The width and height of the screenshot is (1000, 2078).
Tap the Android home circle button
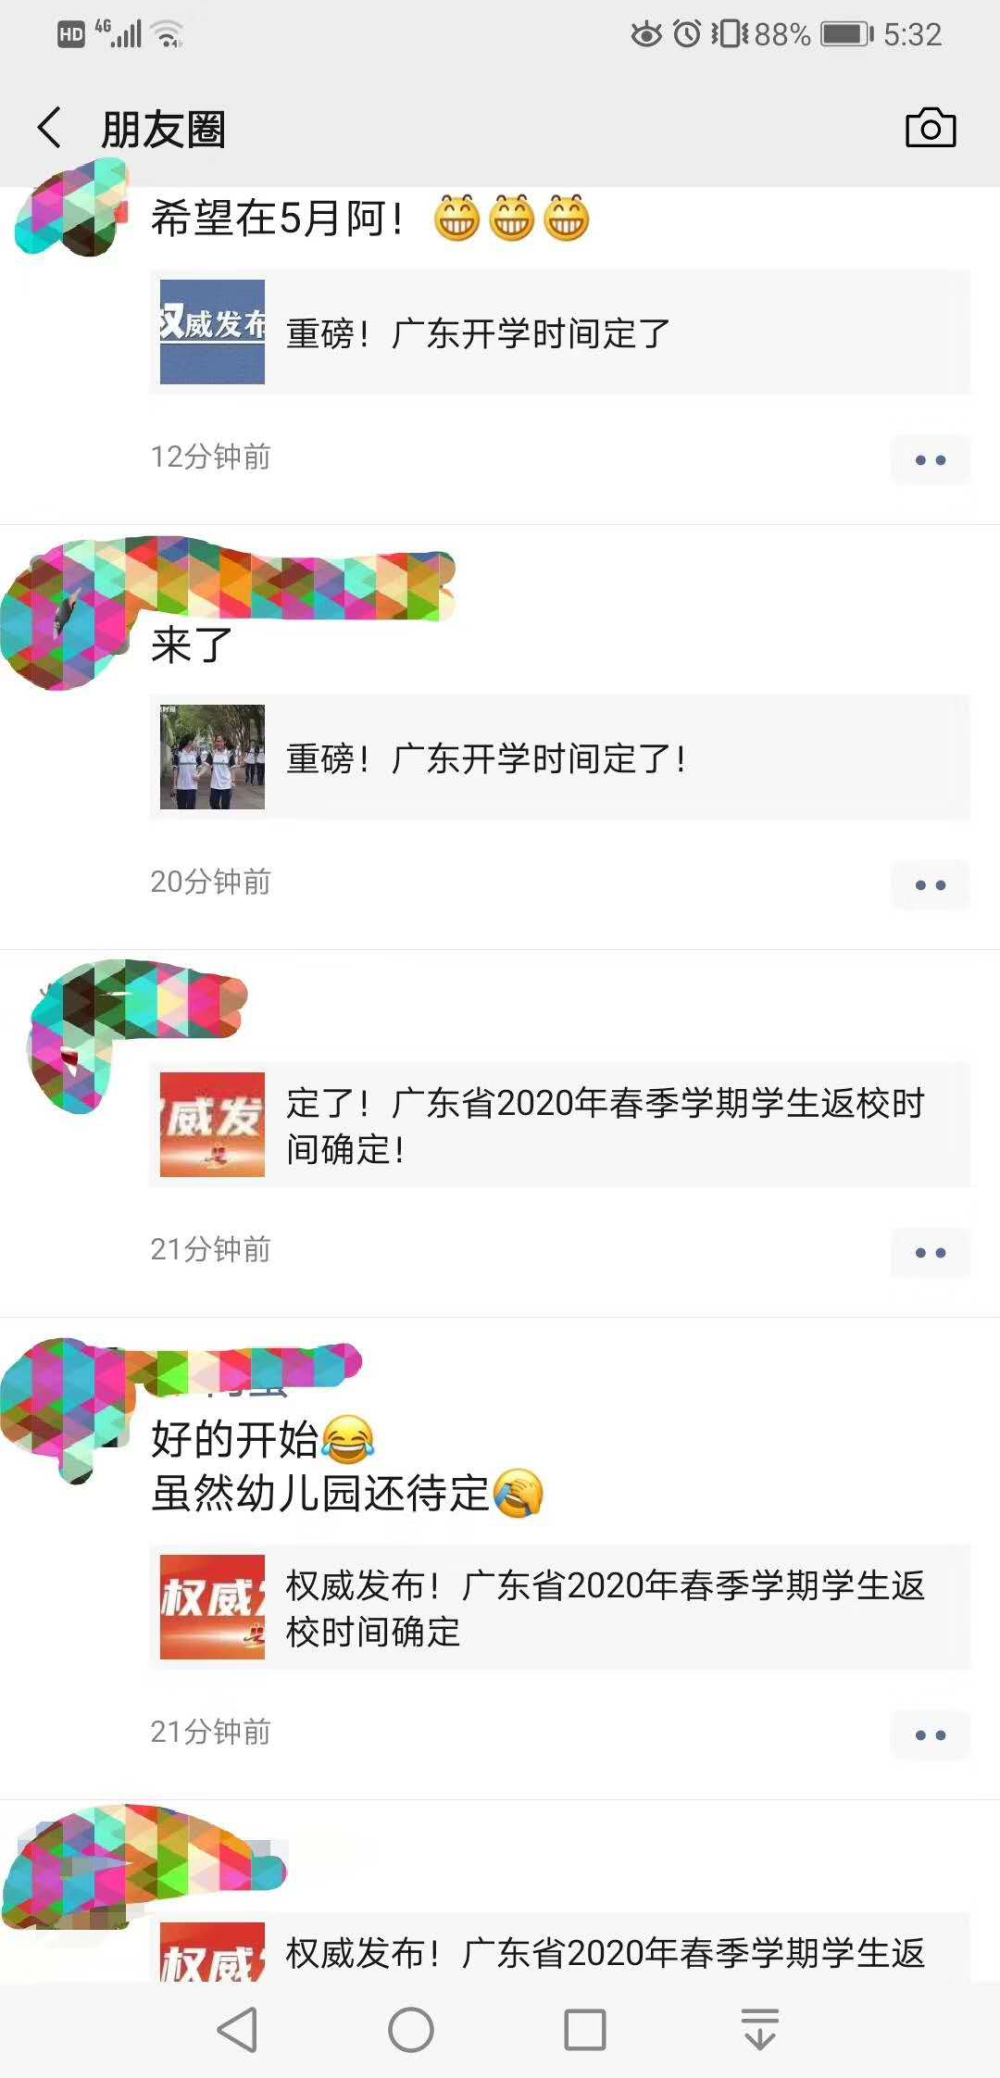(x=411, y=2029)
